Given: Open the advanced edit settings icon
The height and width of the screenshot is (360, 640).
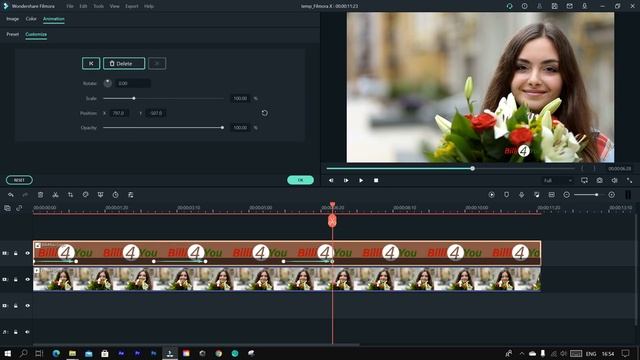Looking at the screenshot, I should 131,195.
